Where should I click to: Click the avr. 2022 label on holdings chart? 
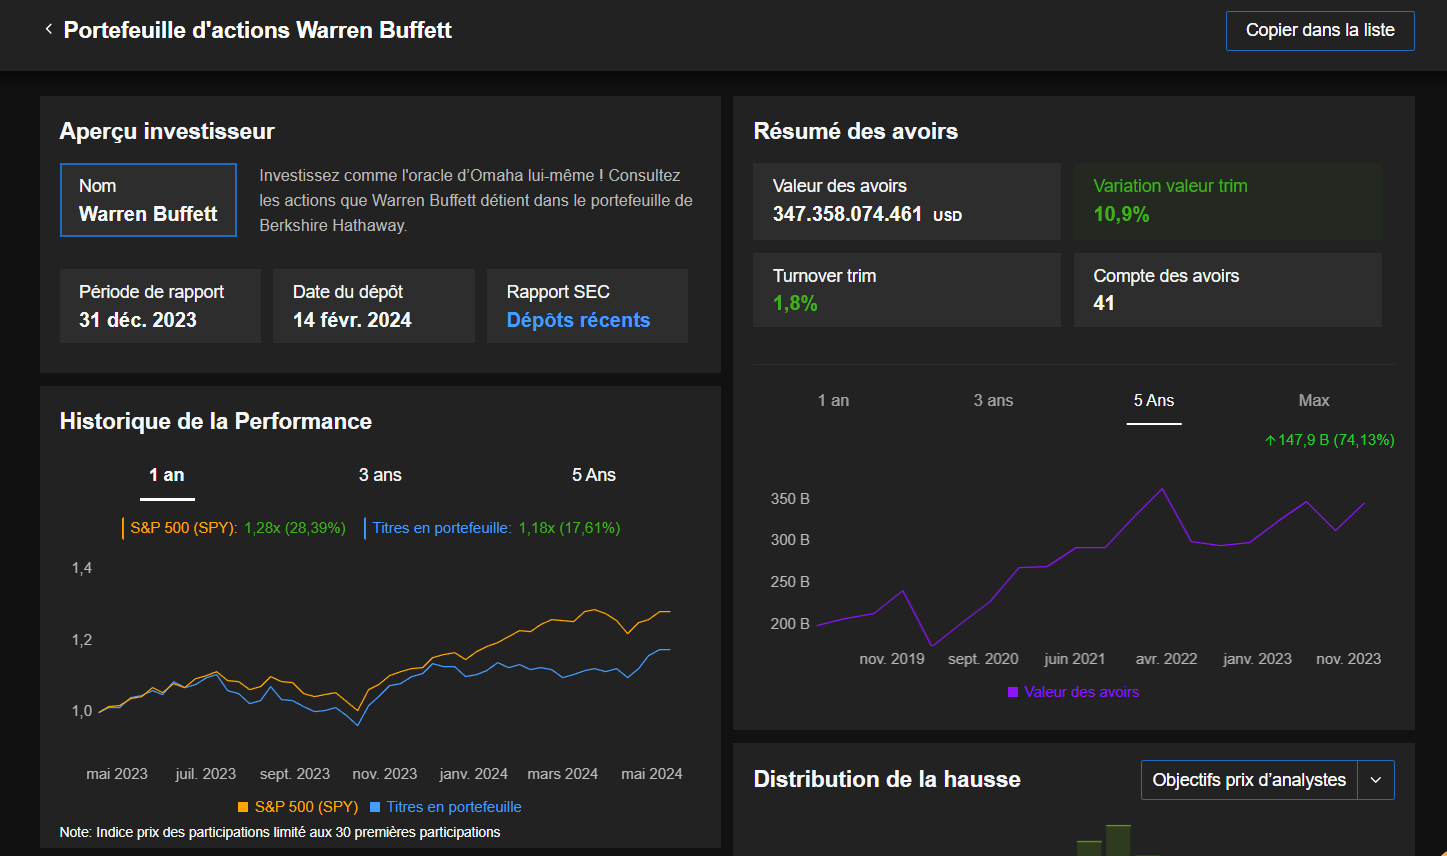tap(1166, 659)
